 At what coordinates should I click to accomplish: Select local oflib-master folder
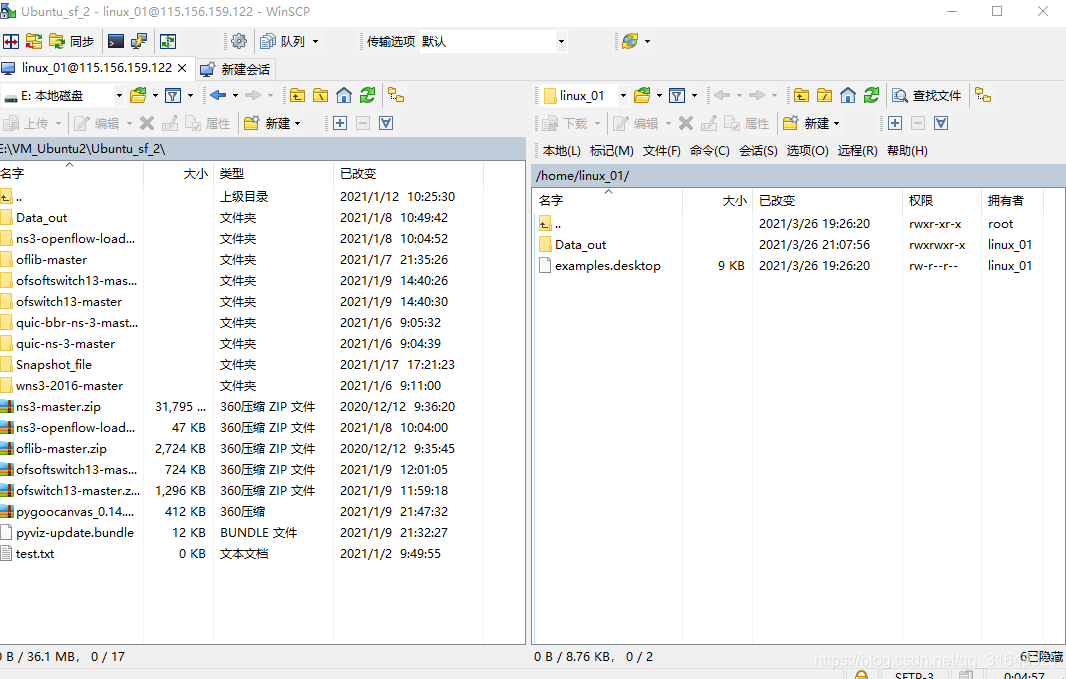coord(51,260)
